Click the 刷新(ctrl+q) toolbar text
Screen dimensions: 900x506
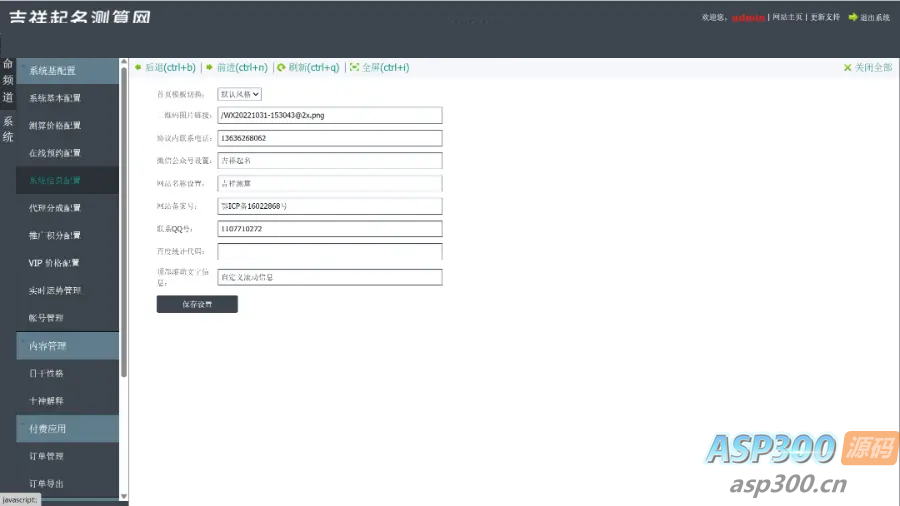tap(314, 67)
